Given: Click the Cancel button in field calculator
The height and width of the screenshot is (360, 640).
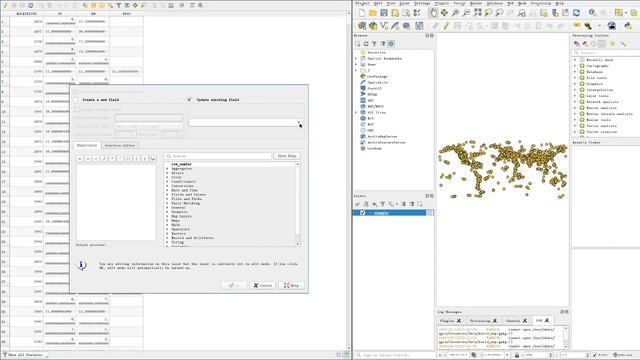Looking at the screenshot, I should click(x=262, y=285).
